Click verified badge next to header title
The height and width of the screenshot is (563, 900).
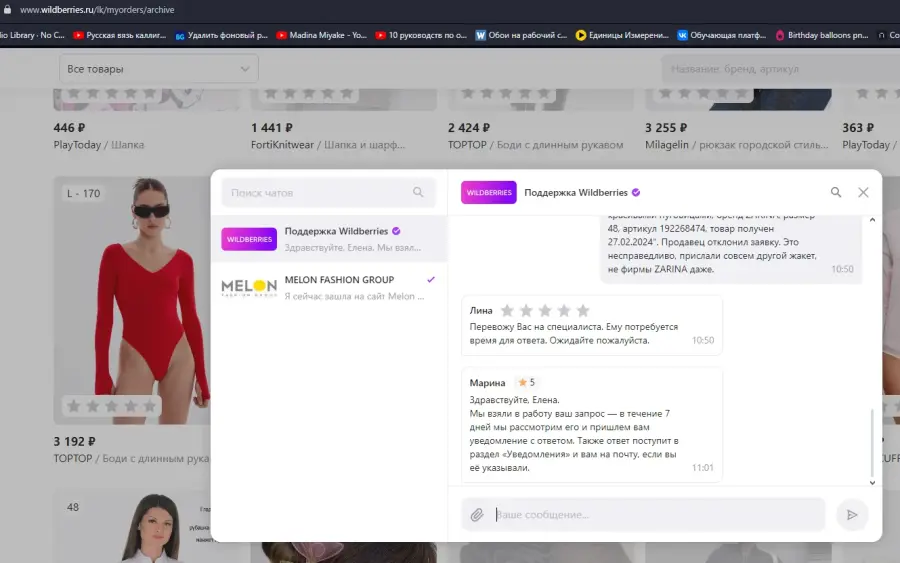coord(636,192)
